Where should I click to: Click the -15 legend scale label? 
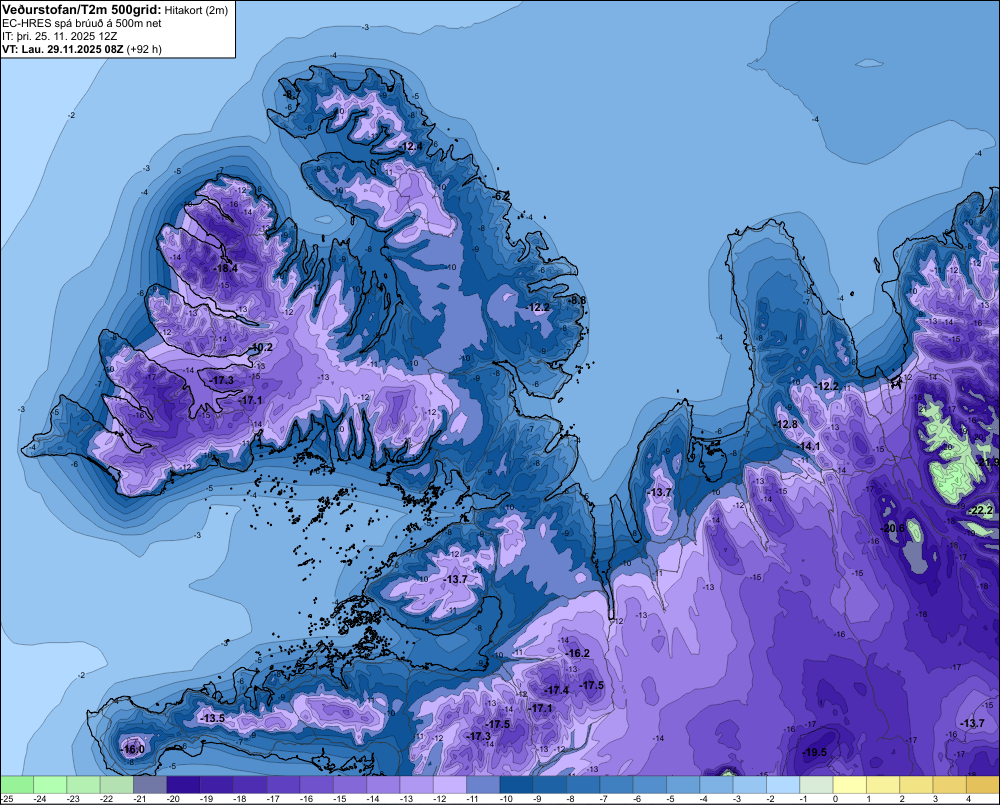(x=339, y=799)
